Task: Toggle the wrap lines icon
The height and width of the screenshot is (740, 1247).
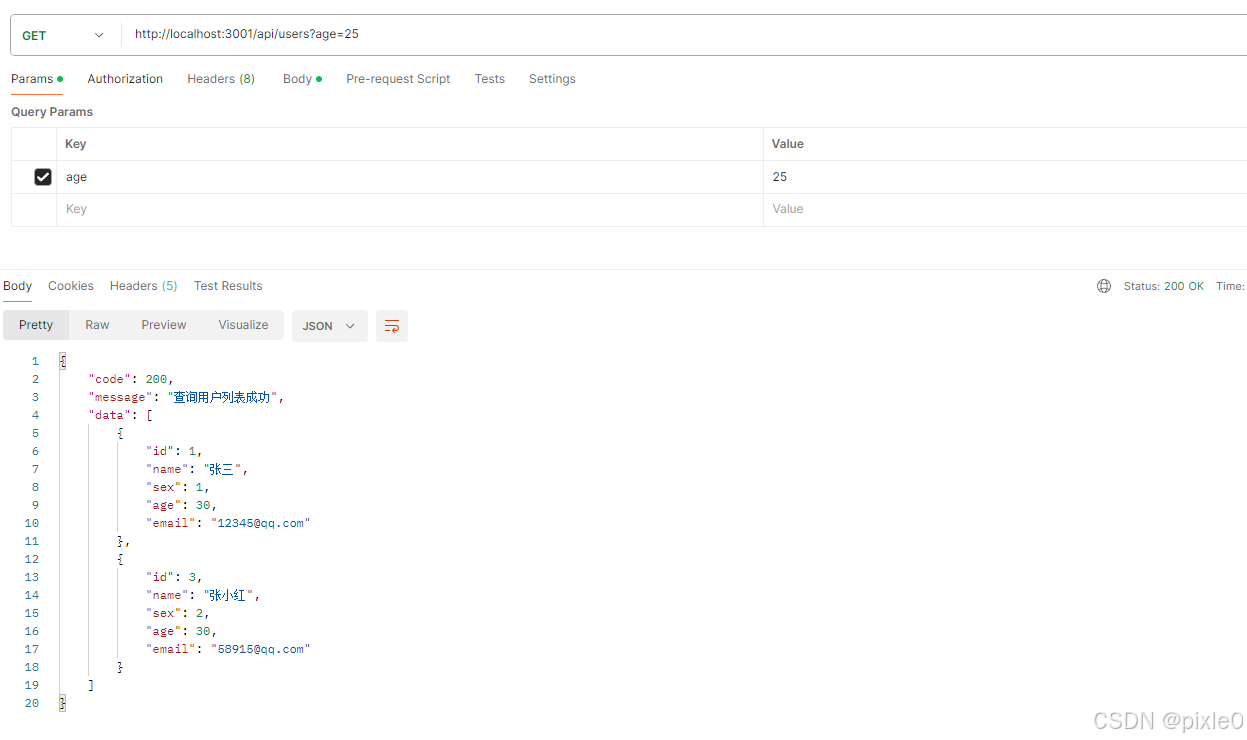Action: 392,326
